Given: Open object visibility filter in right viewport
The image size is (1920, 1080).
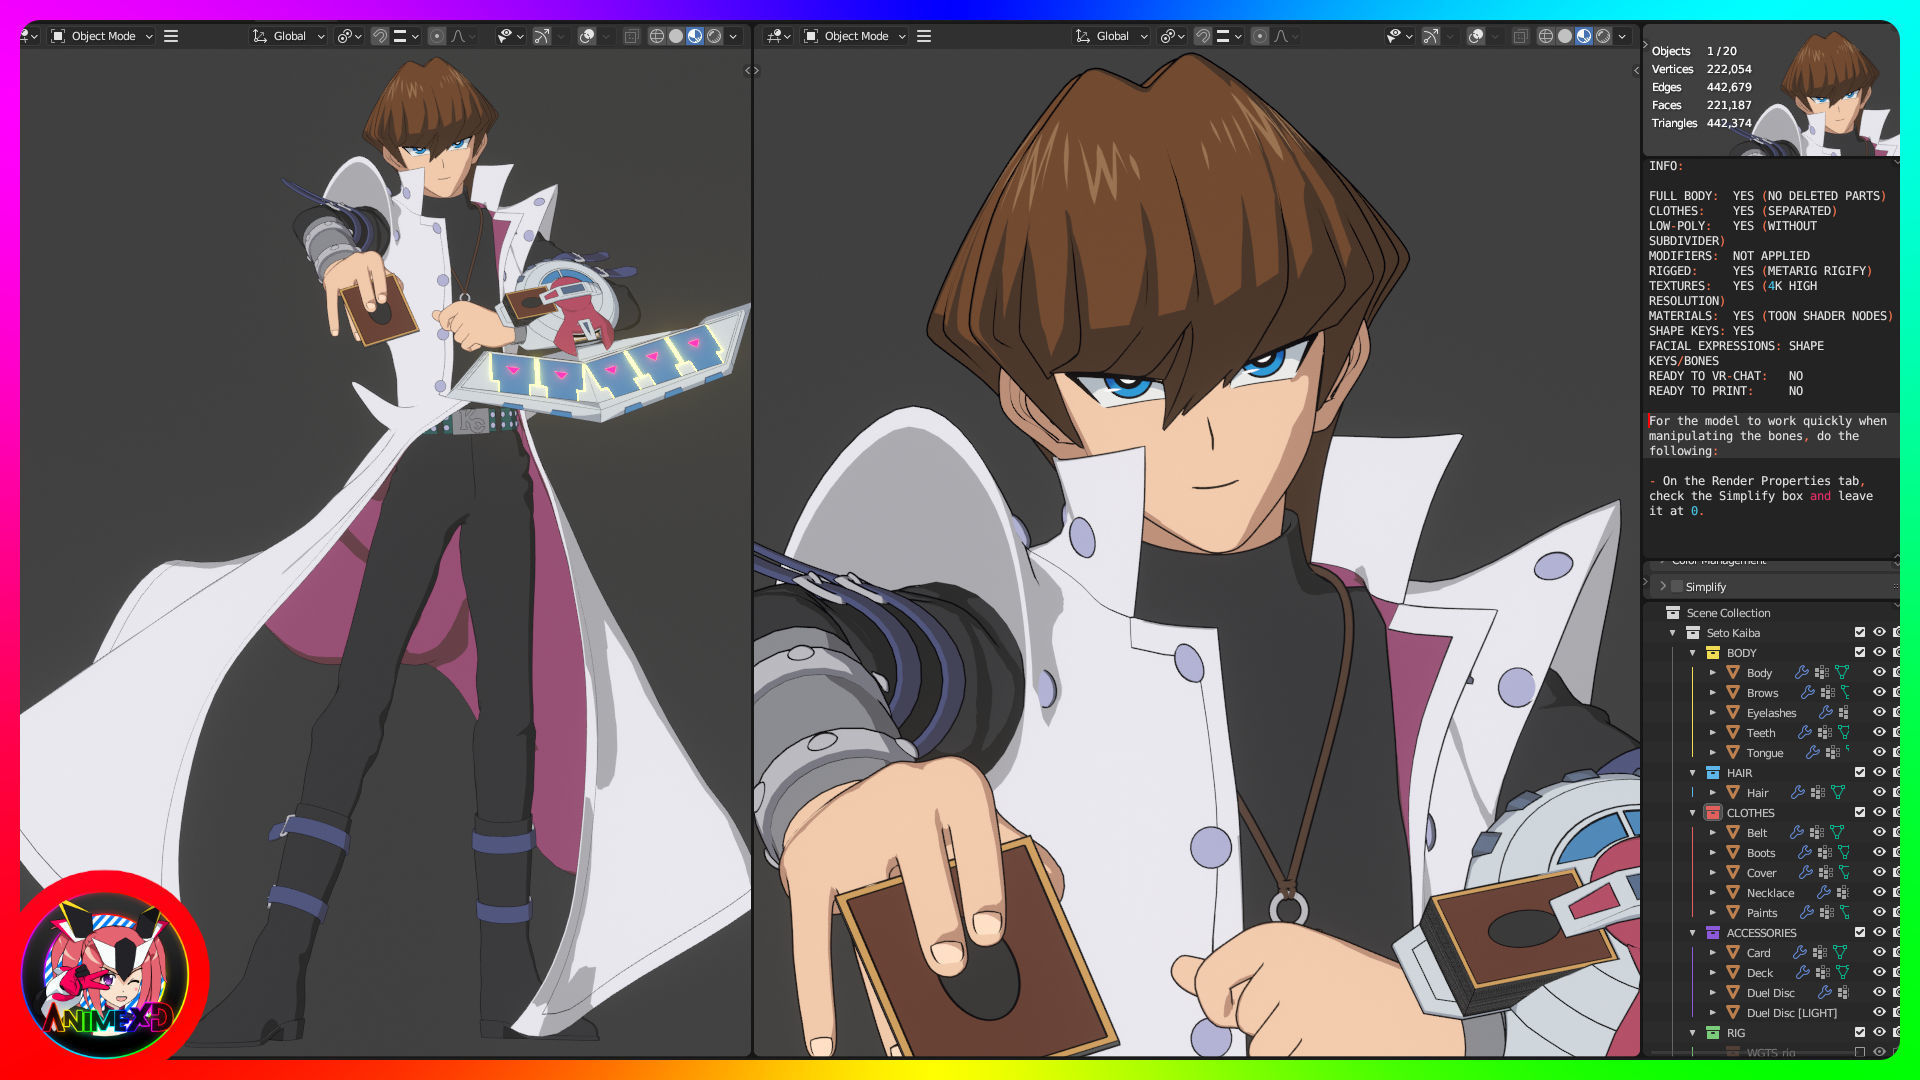Looking at the screenshot, I should tap(1399, 36).
